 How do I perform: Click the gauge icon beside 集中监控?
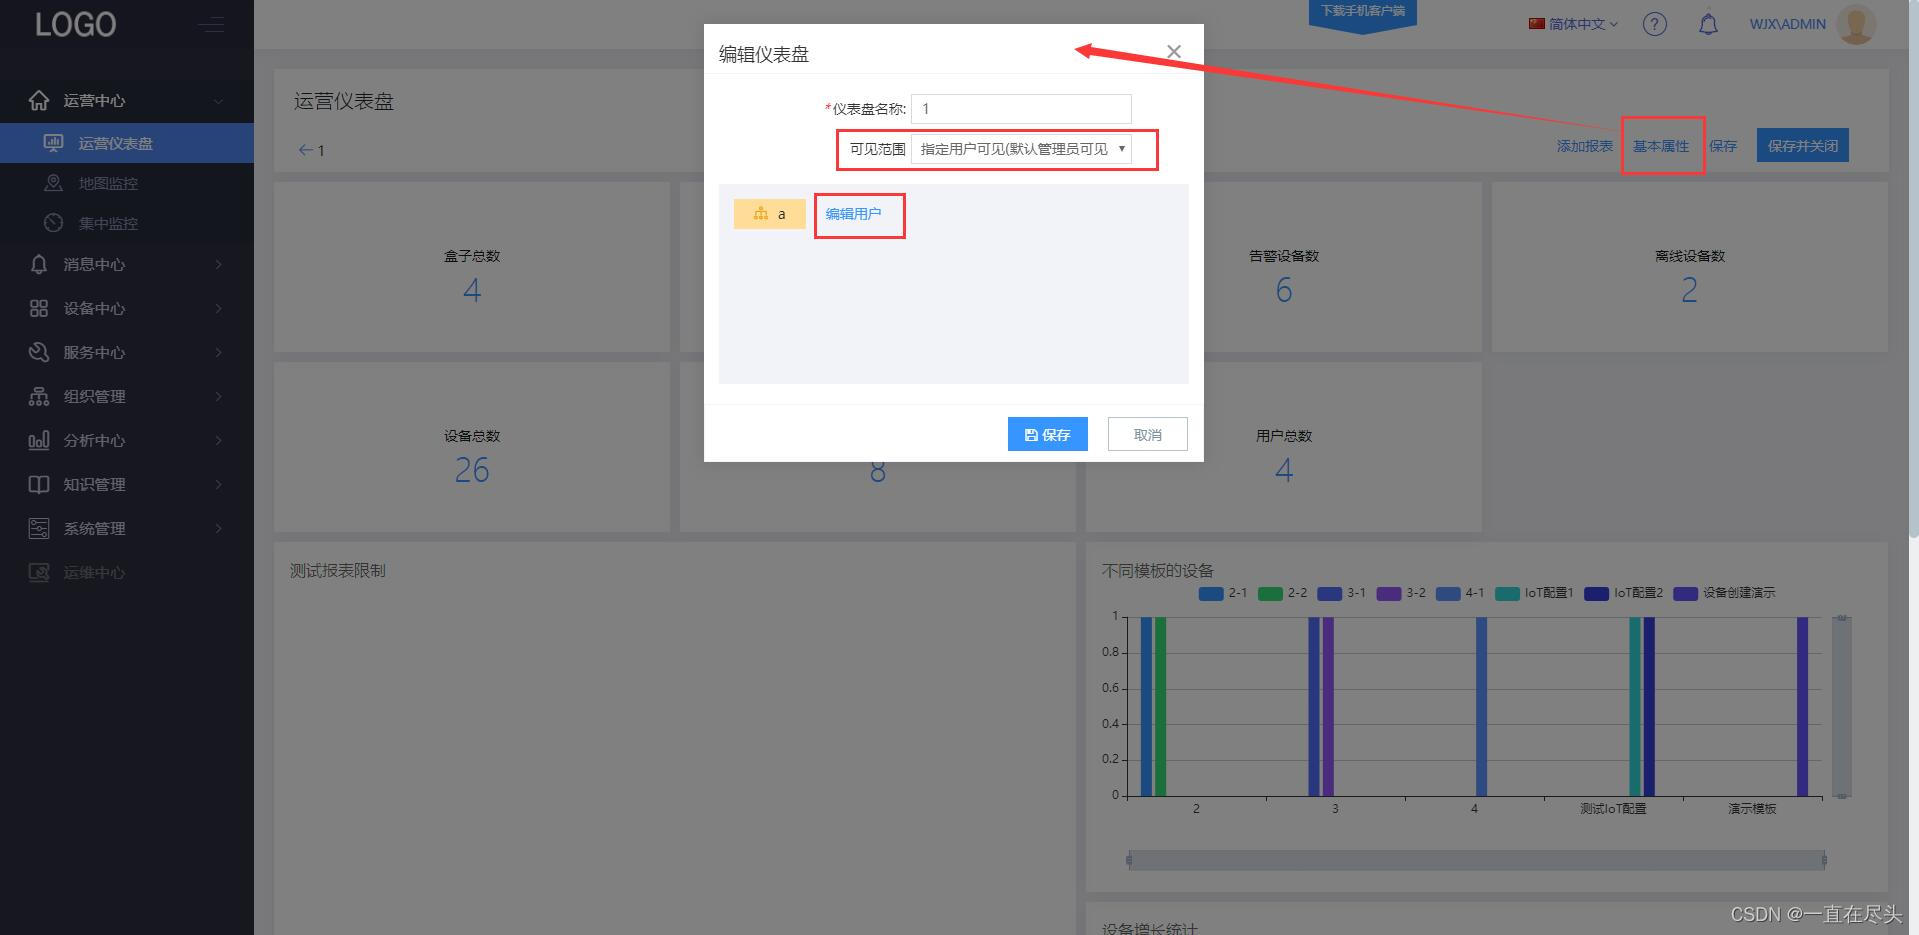click(54, 223)
